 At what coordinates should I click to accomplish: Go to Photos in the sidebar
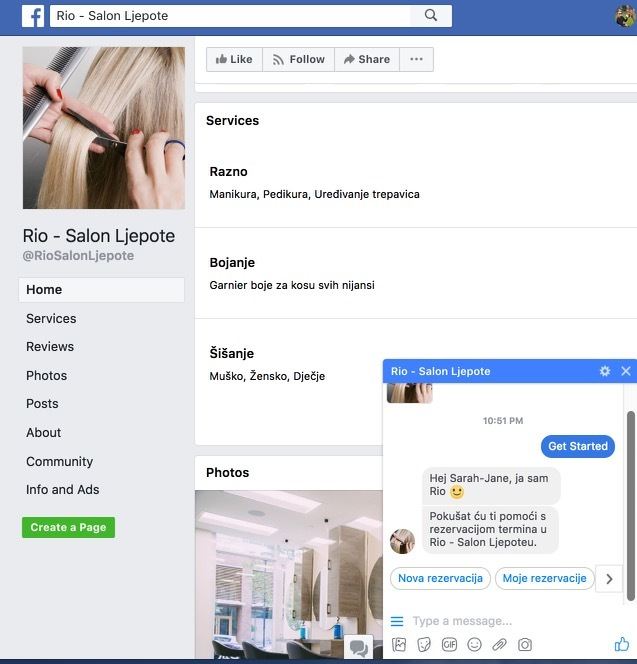[x=47, y=376]
